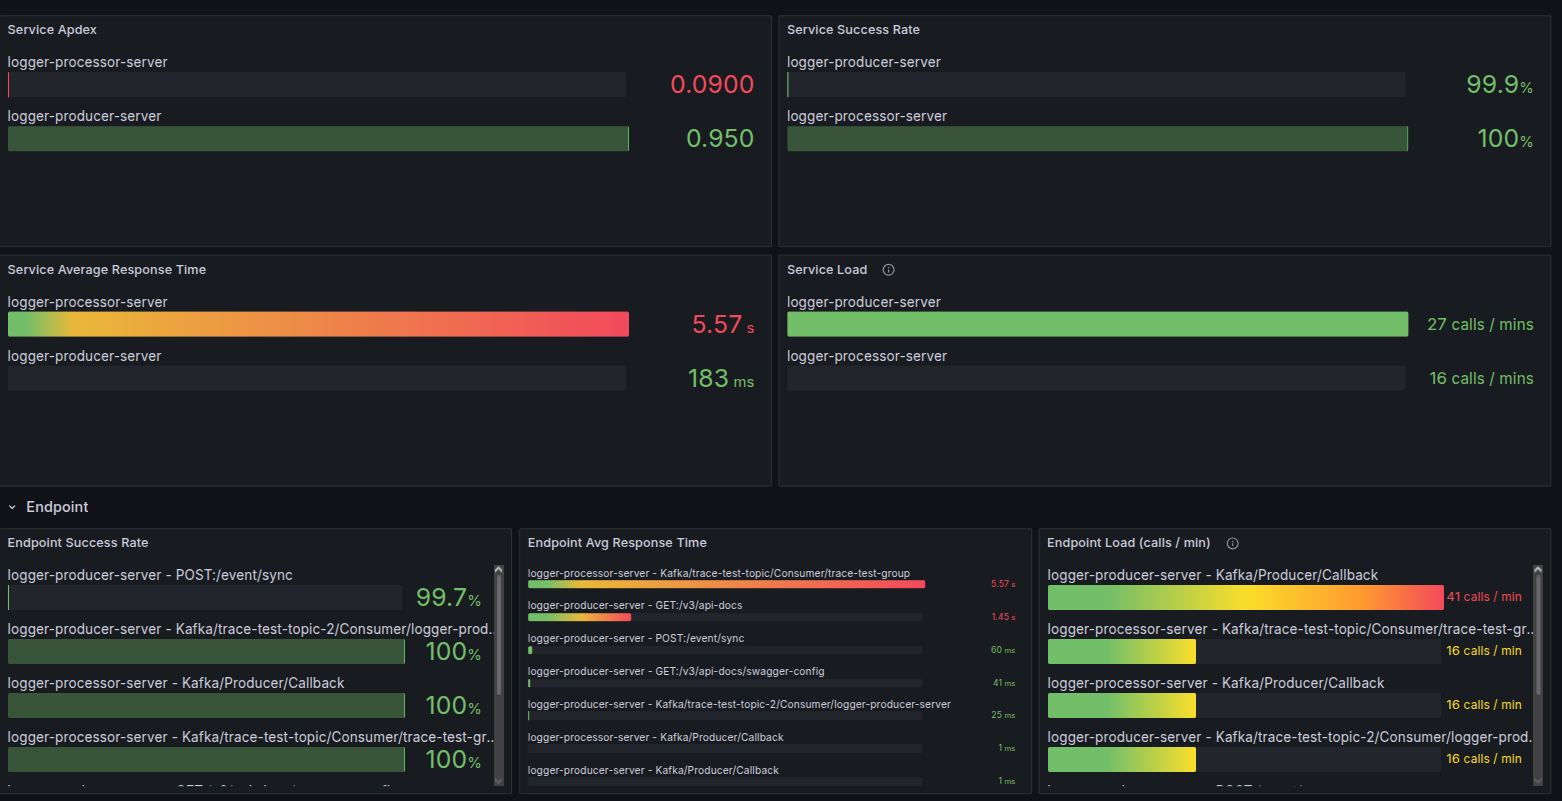Click 100% for trace-test-topic-2 in Endpoint Success Rate
This screenshot has width=1562, height=801.
pyautogui.click(x=453, y=651)
